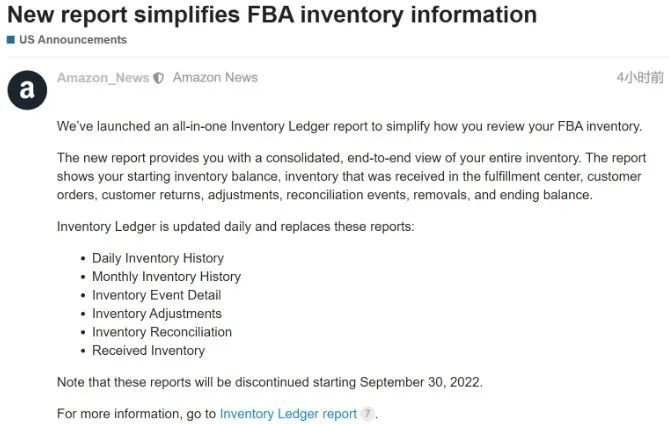Click the first paragraph about all-in-one report
Image resolution: width=670 pixels, height=424 pixels.
349,126
